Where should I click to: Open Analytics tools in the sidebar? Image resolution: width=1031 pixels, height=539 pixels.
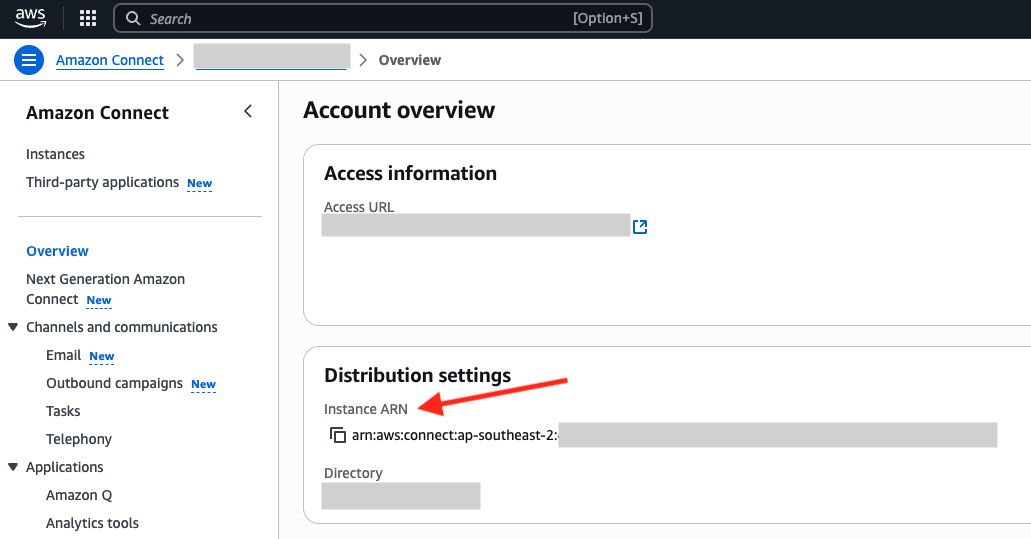point(92,523)
